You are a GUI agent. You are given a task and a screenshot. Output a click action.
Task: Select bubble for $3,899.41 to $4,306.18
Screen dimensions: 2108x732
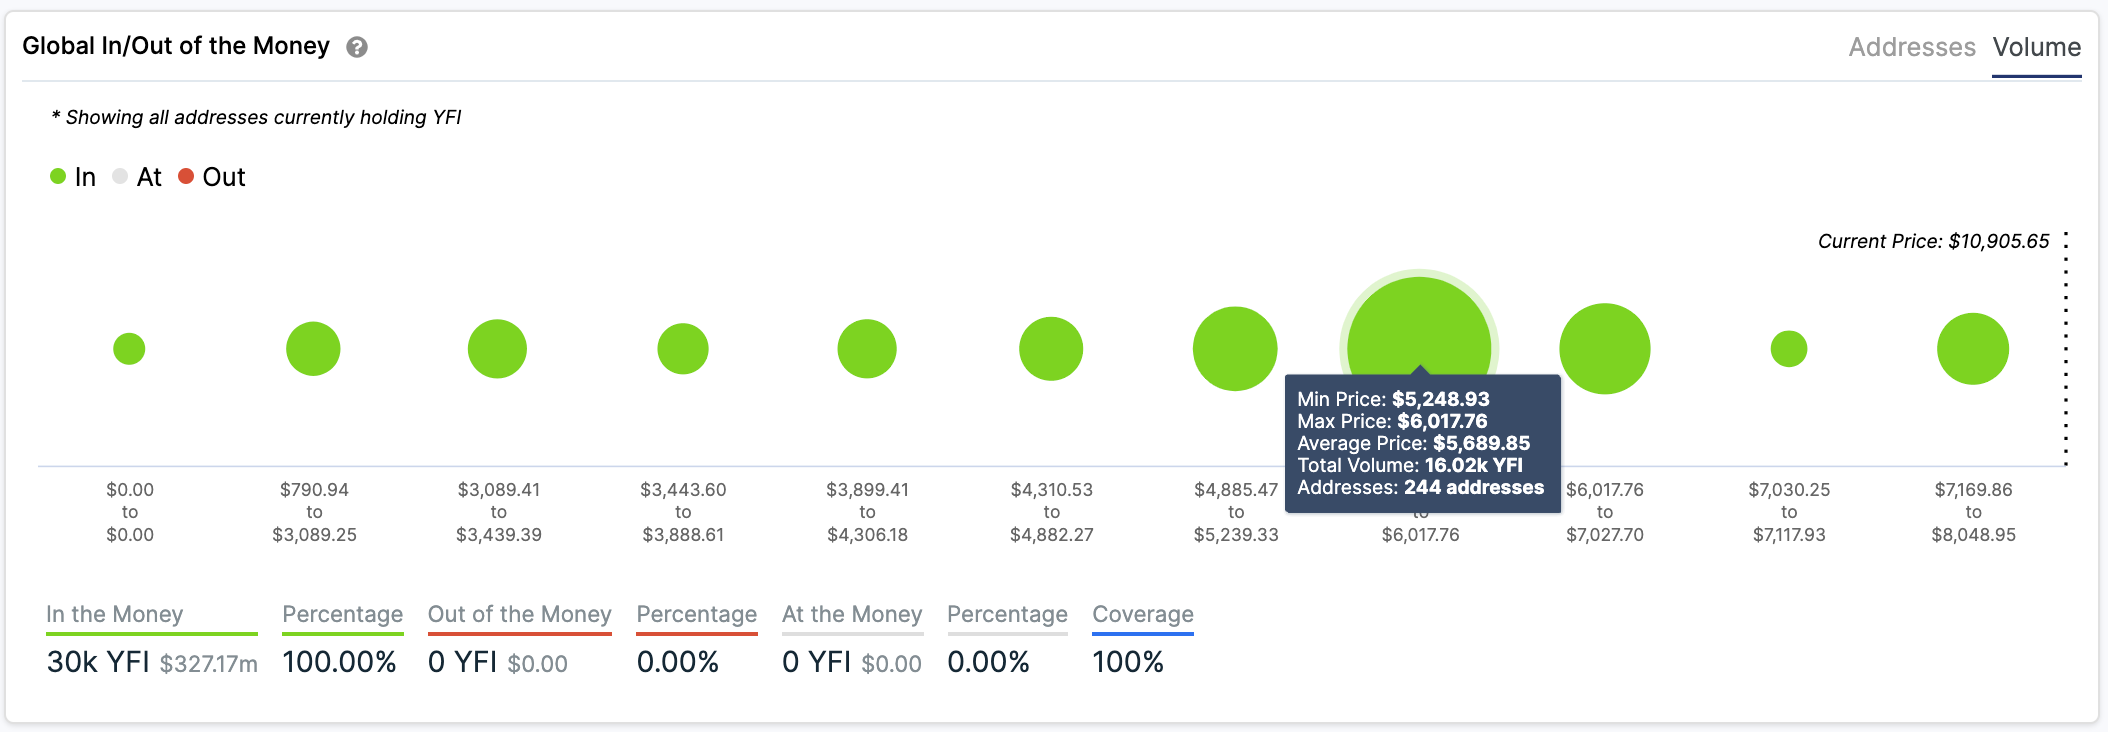[x=867, y=349]
